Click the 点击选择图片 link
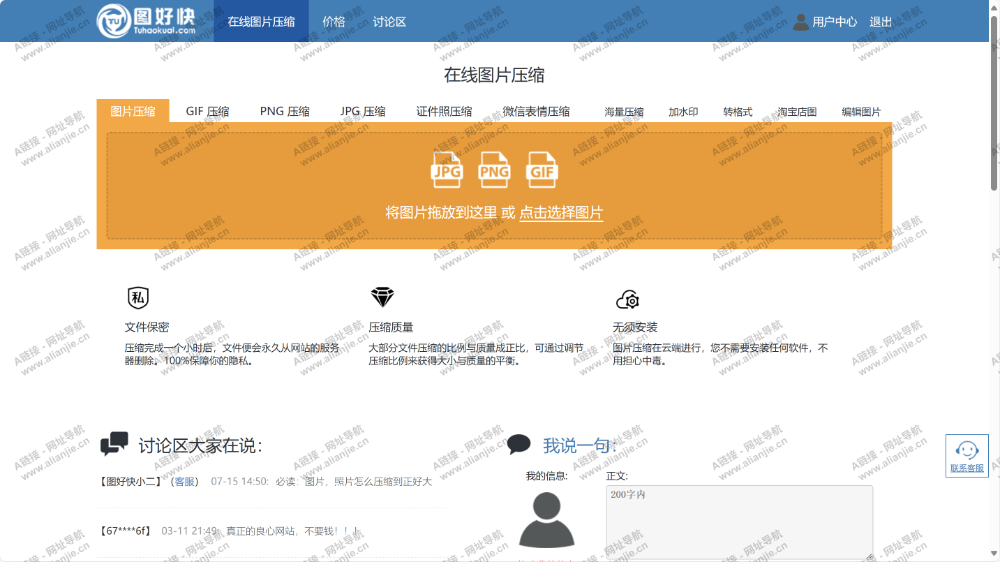Image resolution: width=1000 pixels, height=562 pixels. point(561,213)
